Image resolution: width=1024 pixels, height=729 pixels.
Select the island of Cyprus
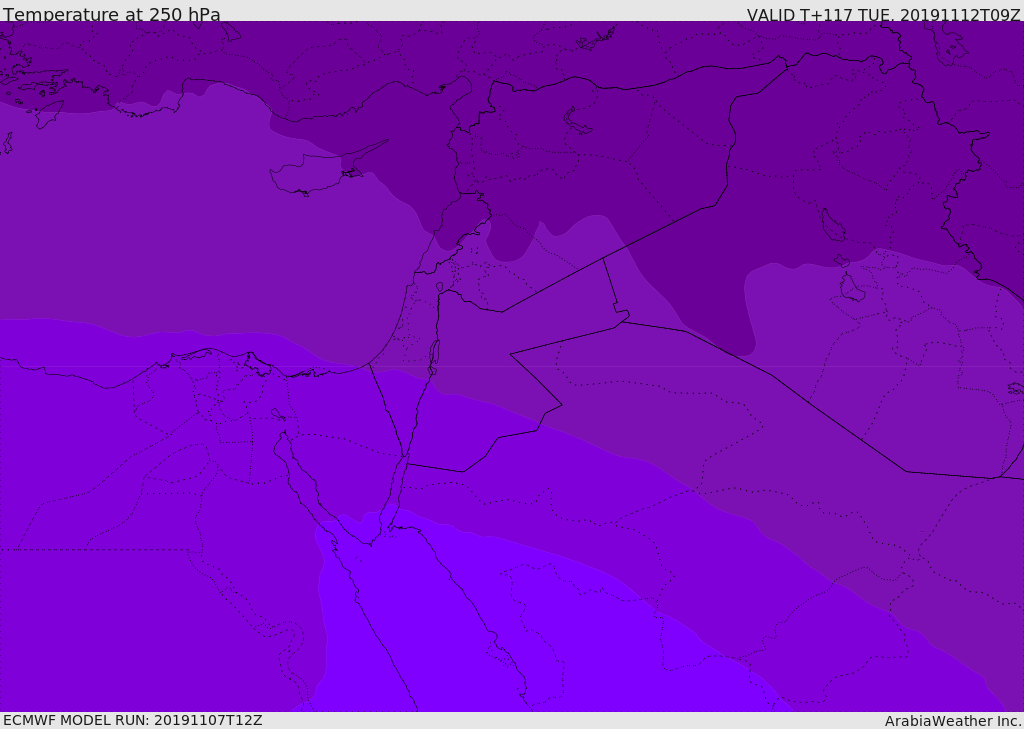(x=312, y=176)
